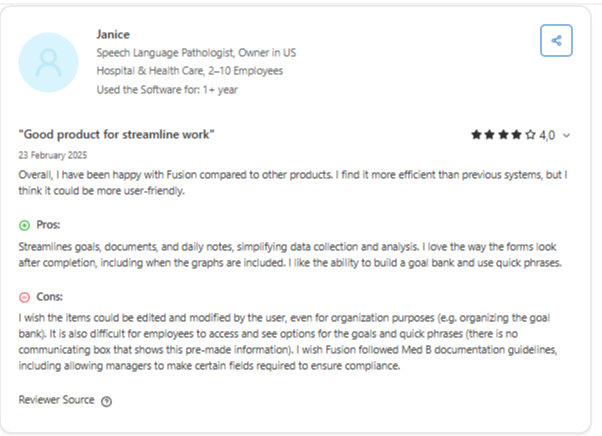
Task: Expand the 4,0 rating breakdown chevron
Action: point(566,135)
